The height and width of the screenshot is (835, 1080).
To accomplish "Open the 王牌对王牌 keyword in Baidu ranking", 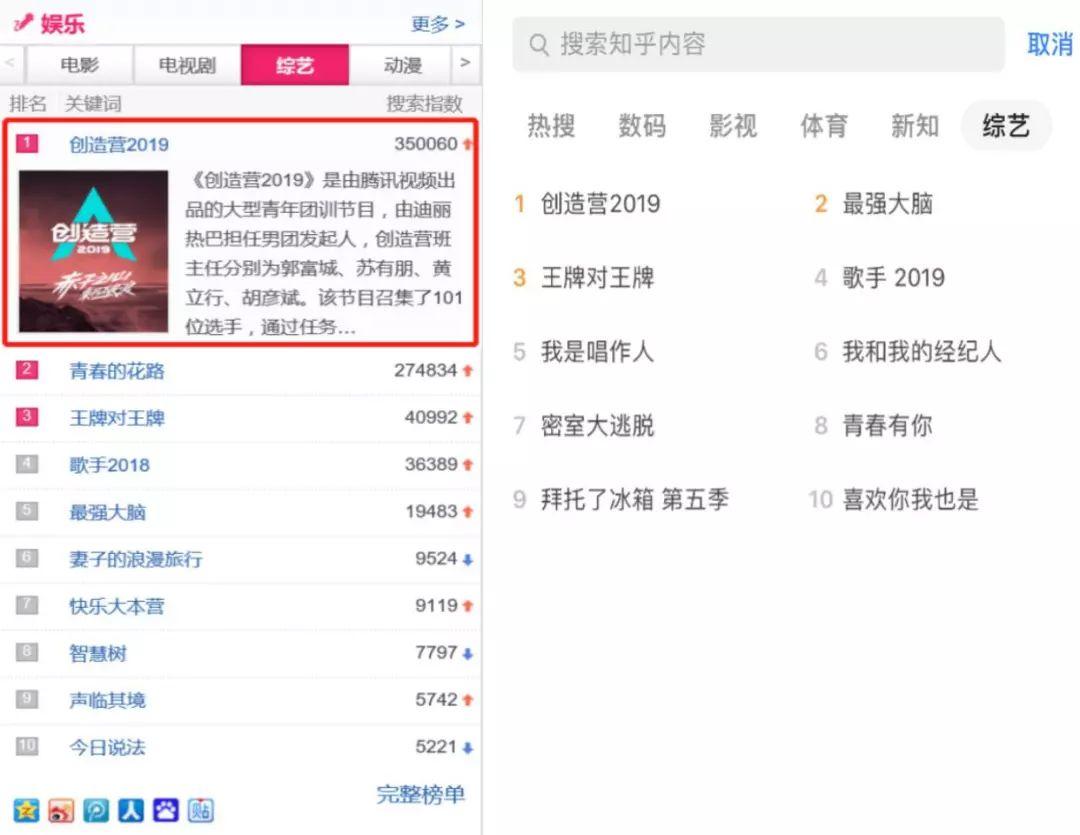I will click(116, 418).
